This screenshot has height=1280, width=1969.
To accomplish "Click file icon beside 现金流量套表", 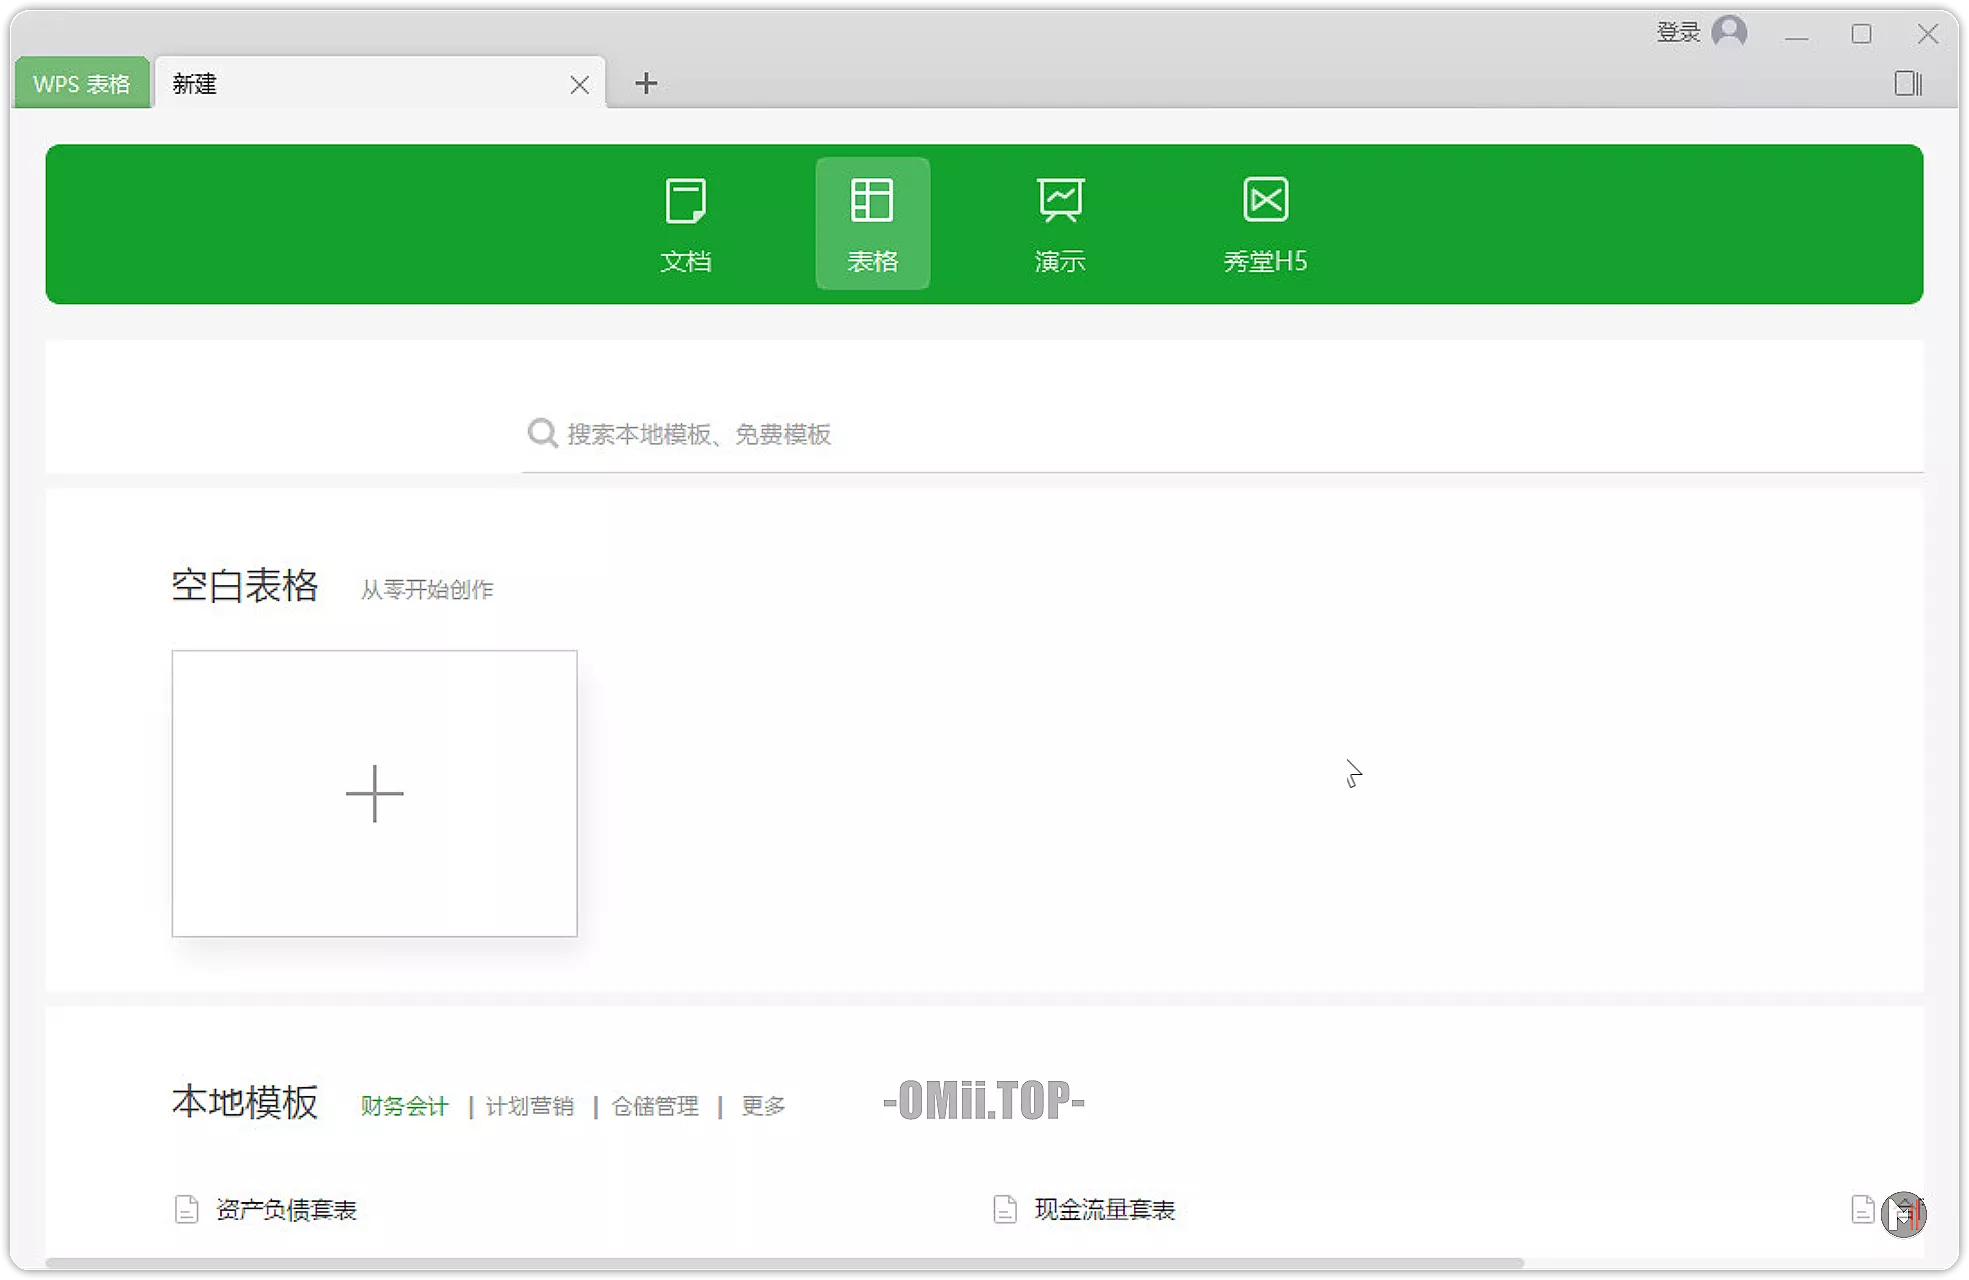I will click(1005, 1209).
